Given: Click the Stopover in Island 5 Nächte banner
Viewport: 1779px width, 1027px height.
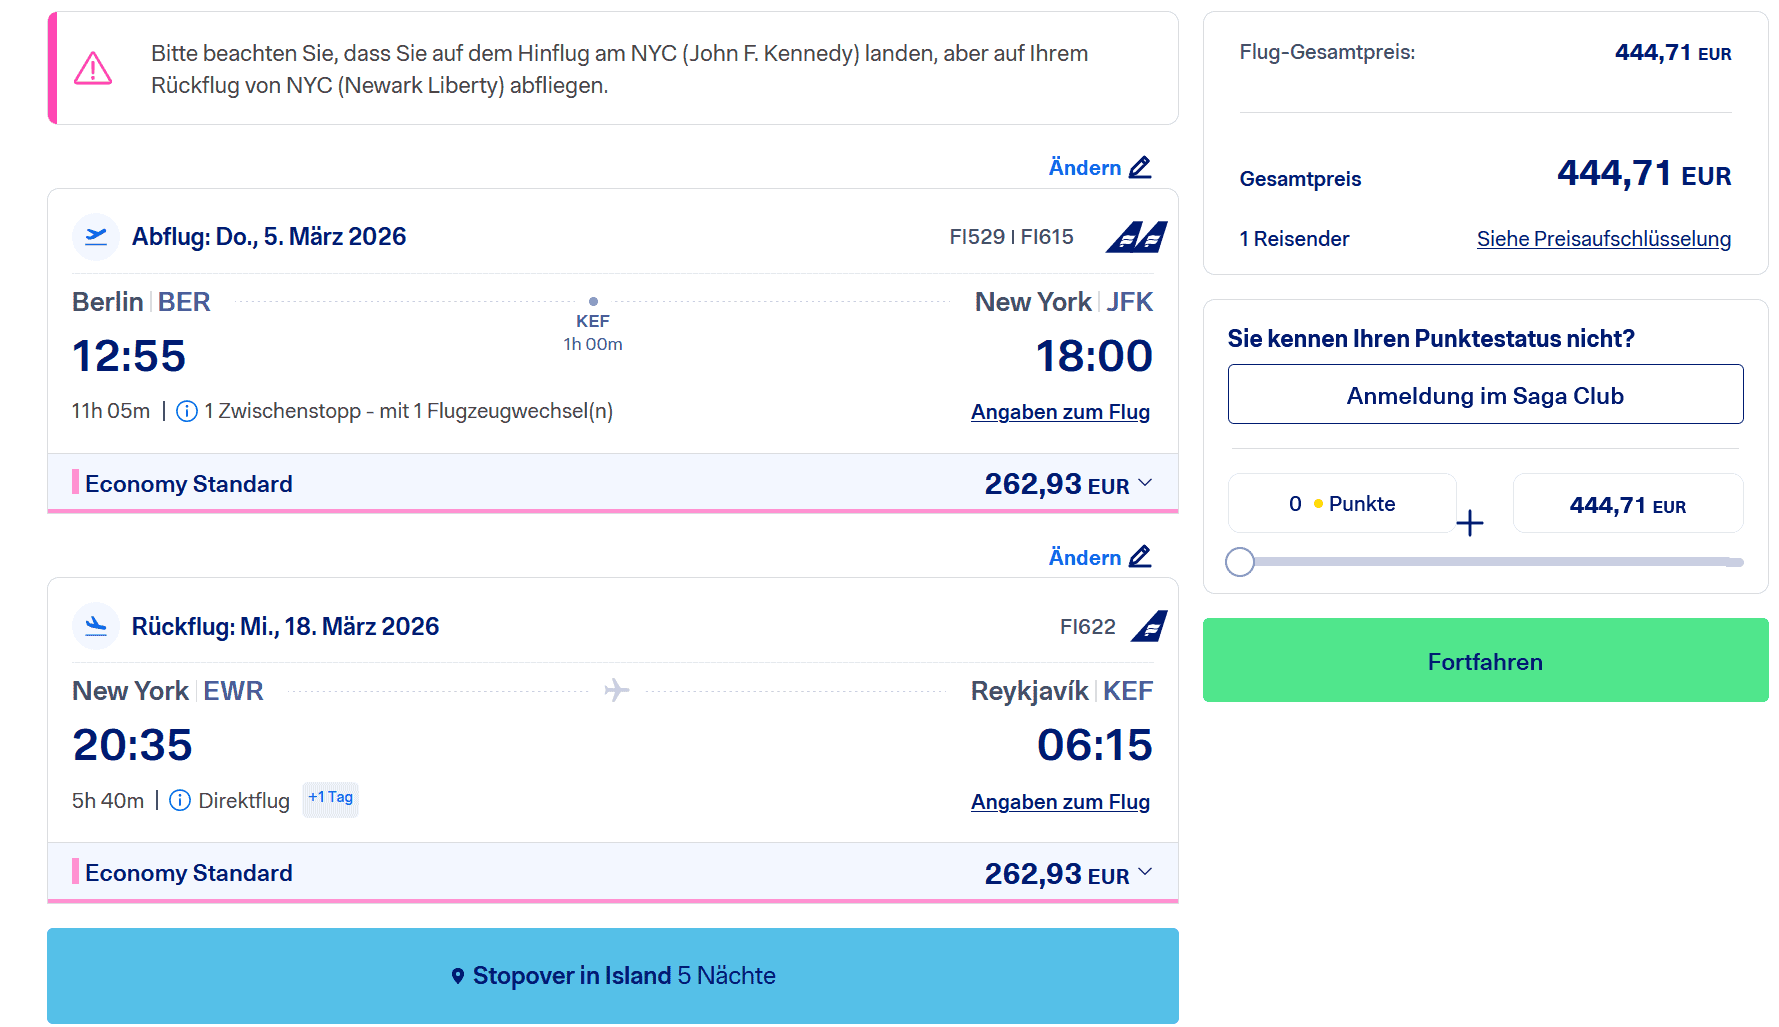Looking at the screenshot, I should click(613, 976).
